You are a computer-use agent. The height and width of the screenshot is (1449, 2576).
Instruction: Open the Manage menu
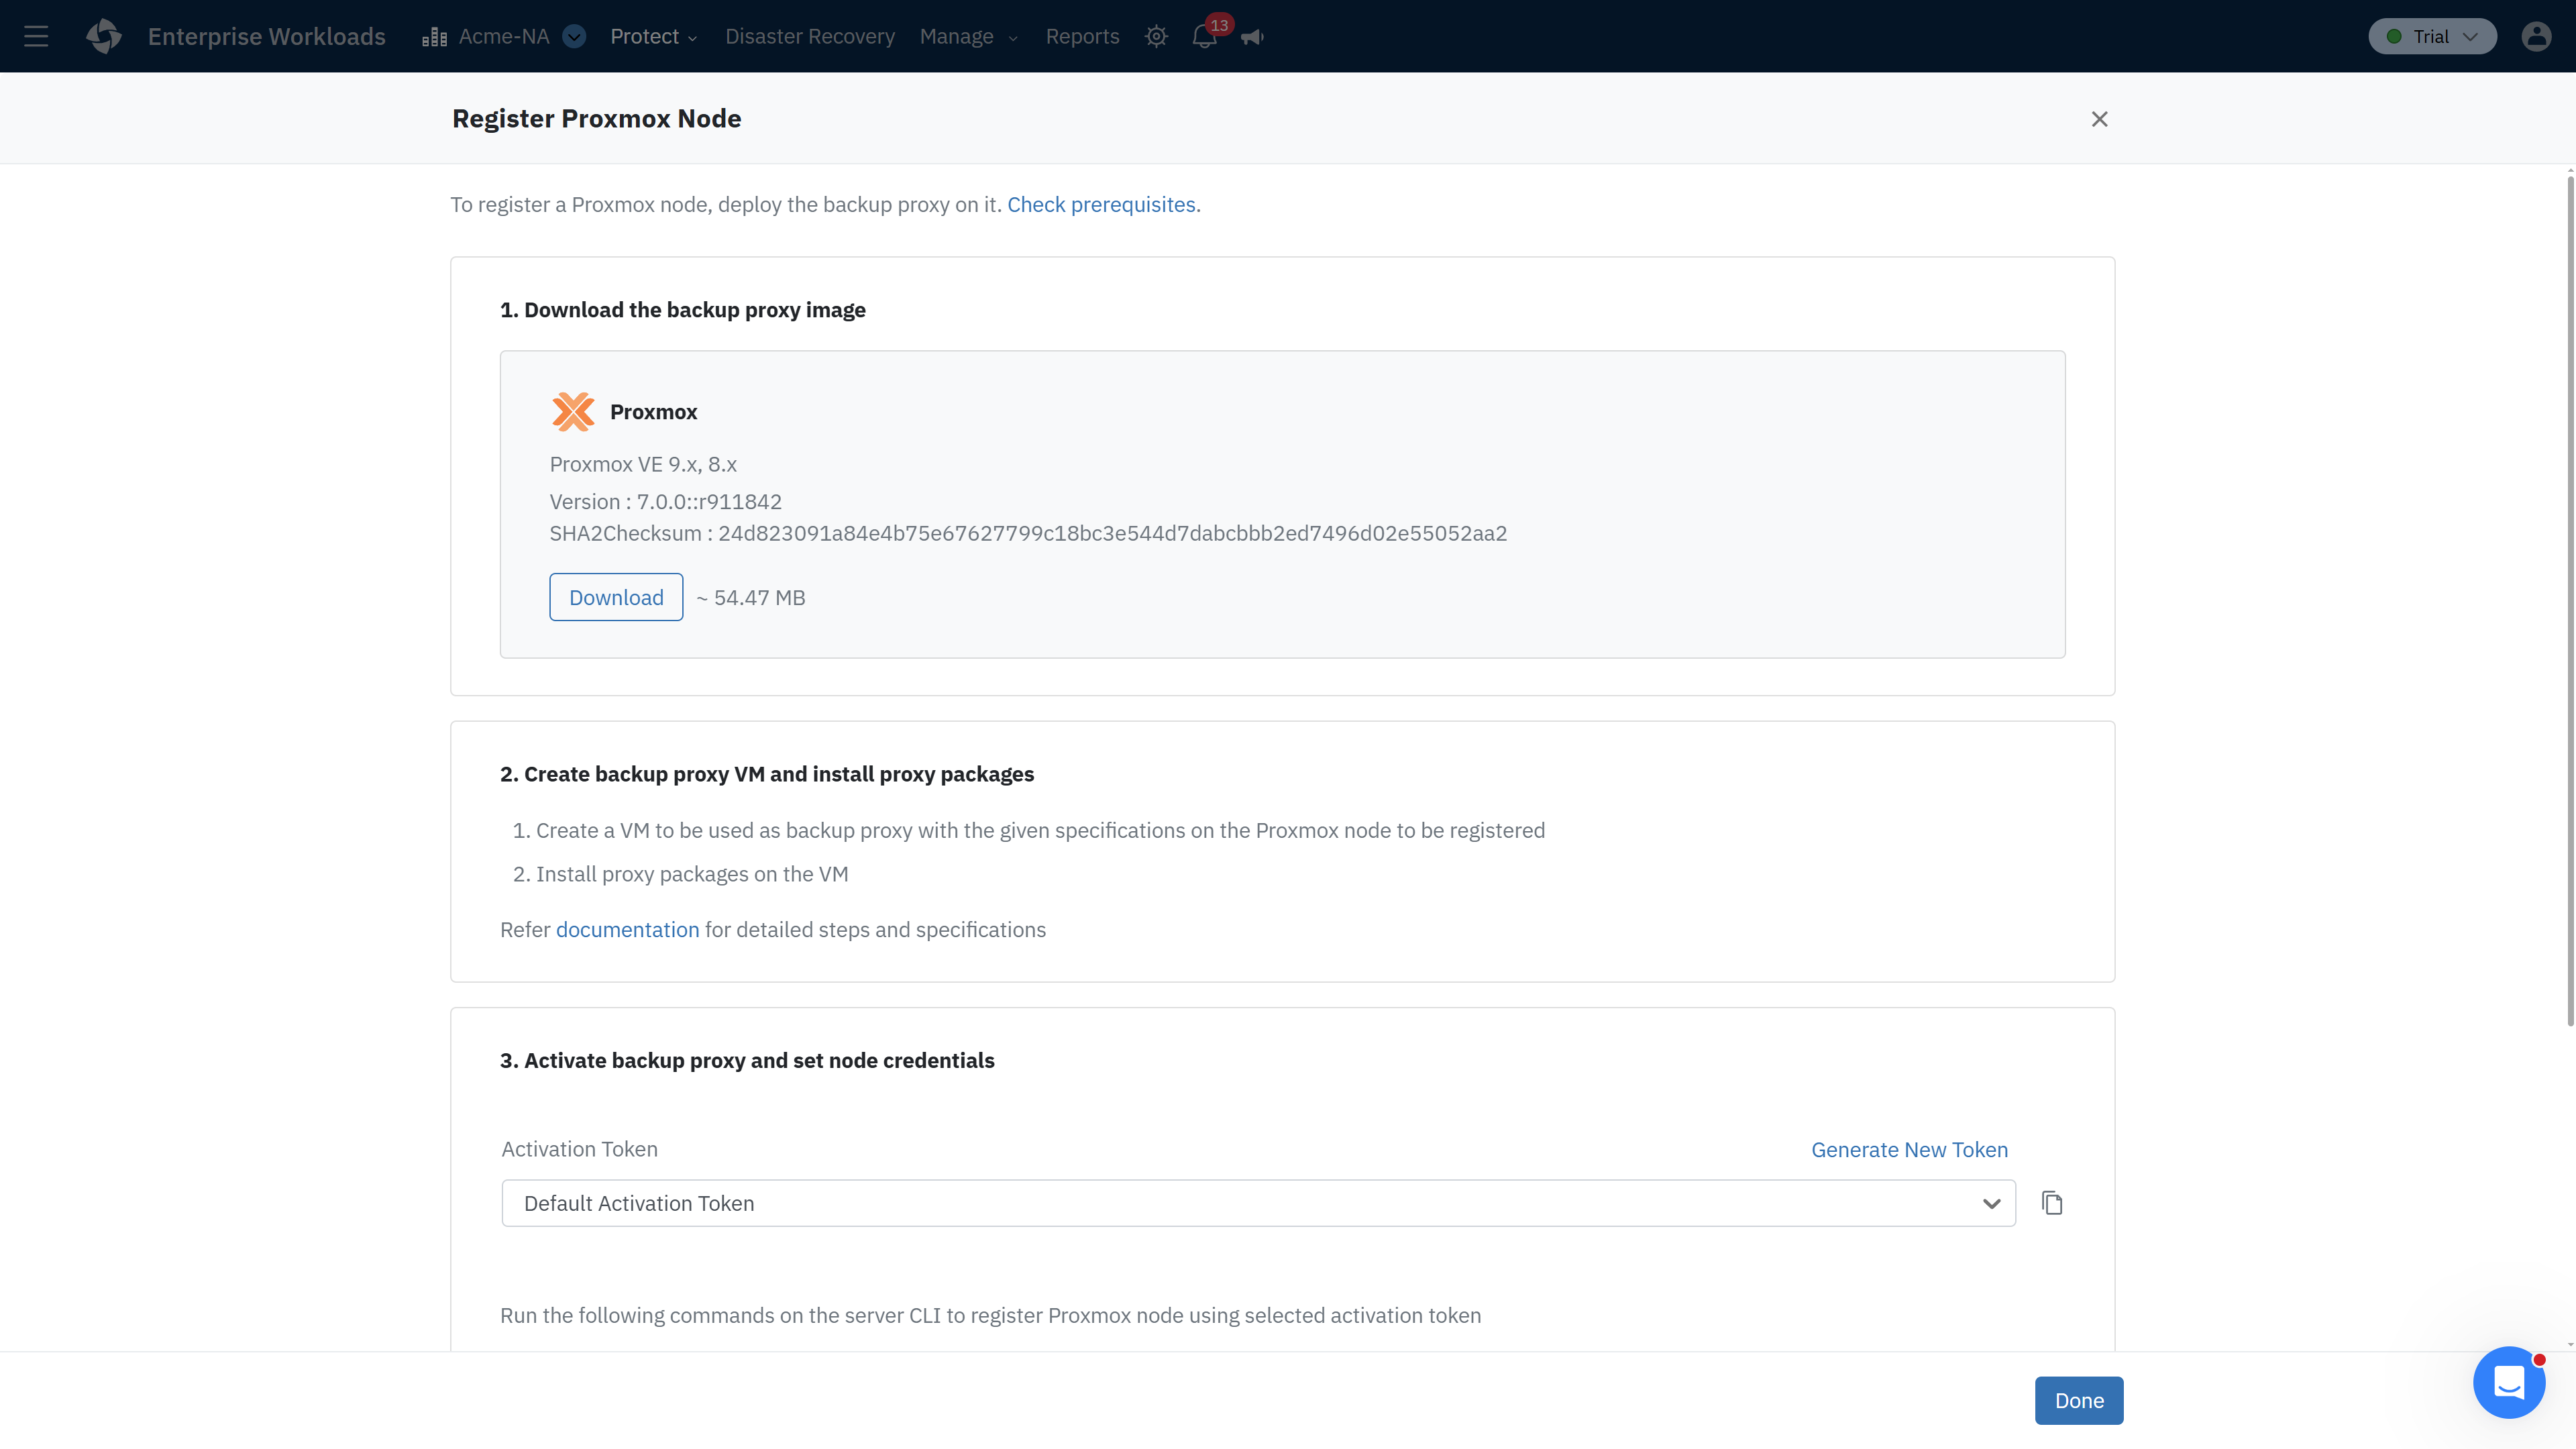pos(968,36)
